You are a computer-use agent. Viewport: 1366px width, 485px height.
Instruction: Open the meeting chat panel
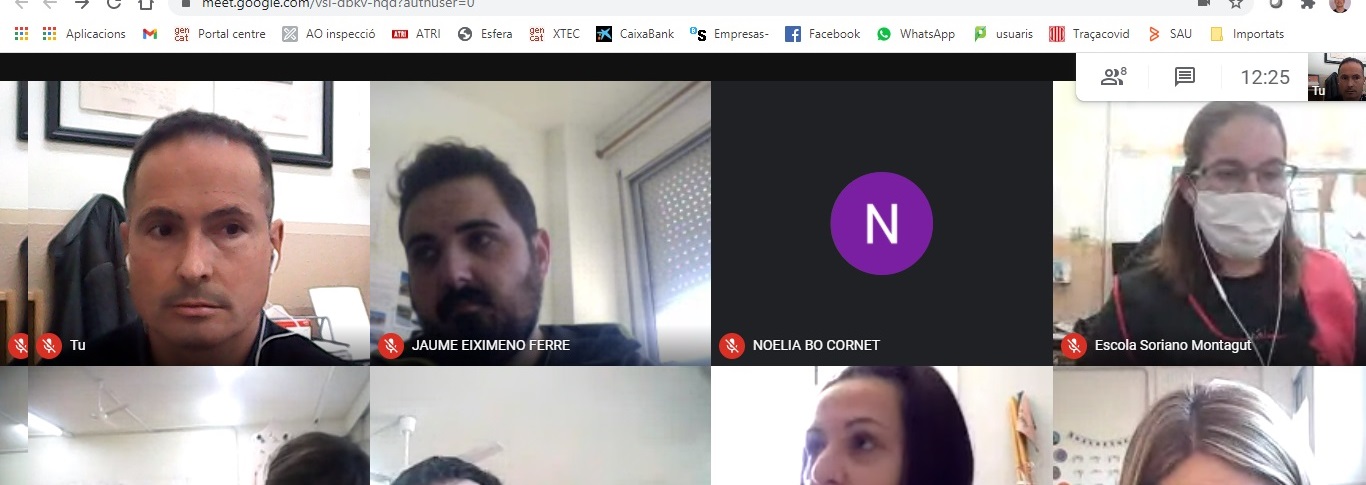coord(1185,77)
